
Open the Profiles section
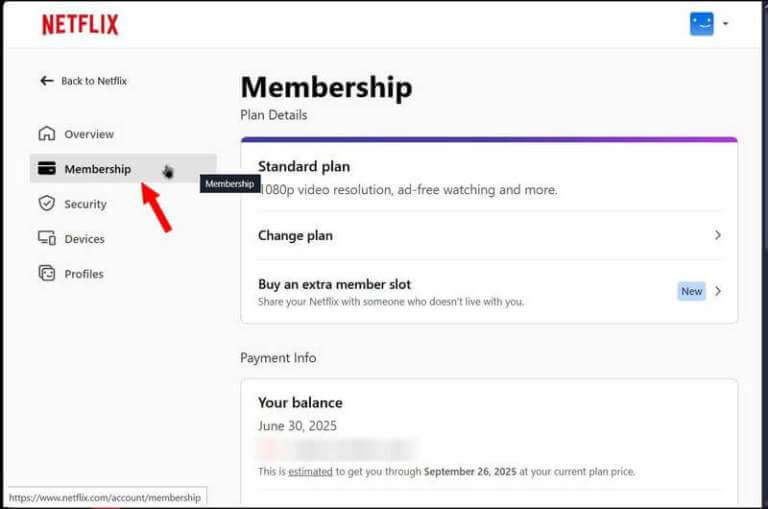[x=84, y=274]
